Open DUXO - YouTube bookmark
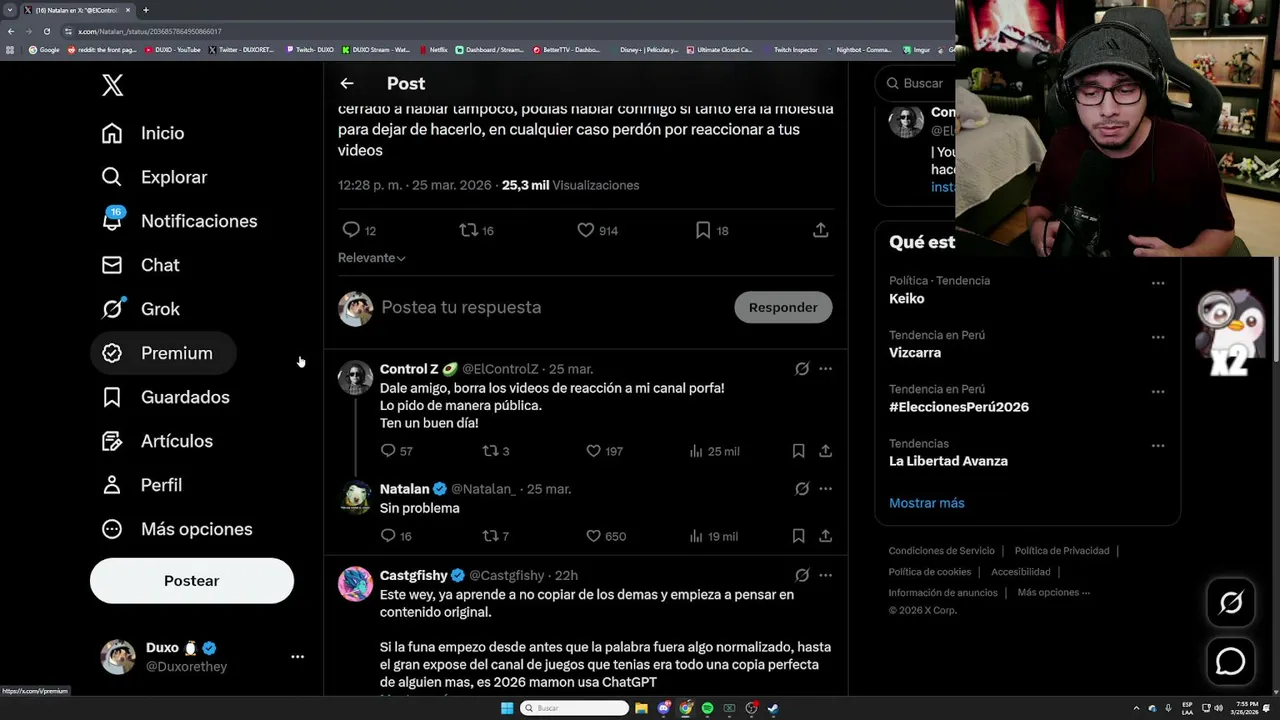Image resolution: width=1280 pixels, height=720 pixels. 174,50
